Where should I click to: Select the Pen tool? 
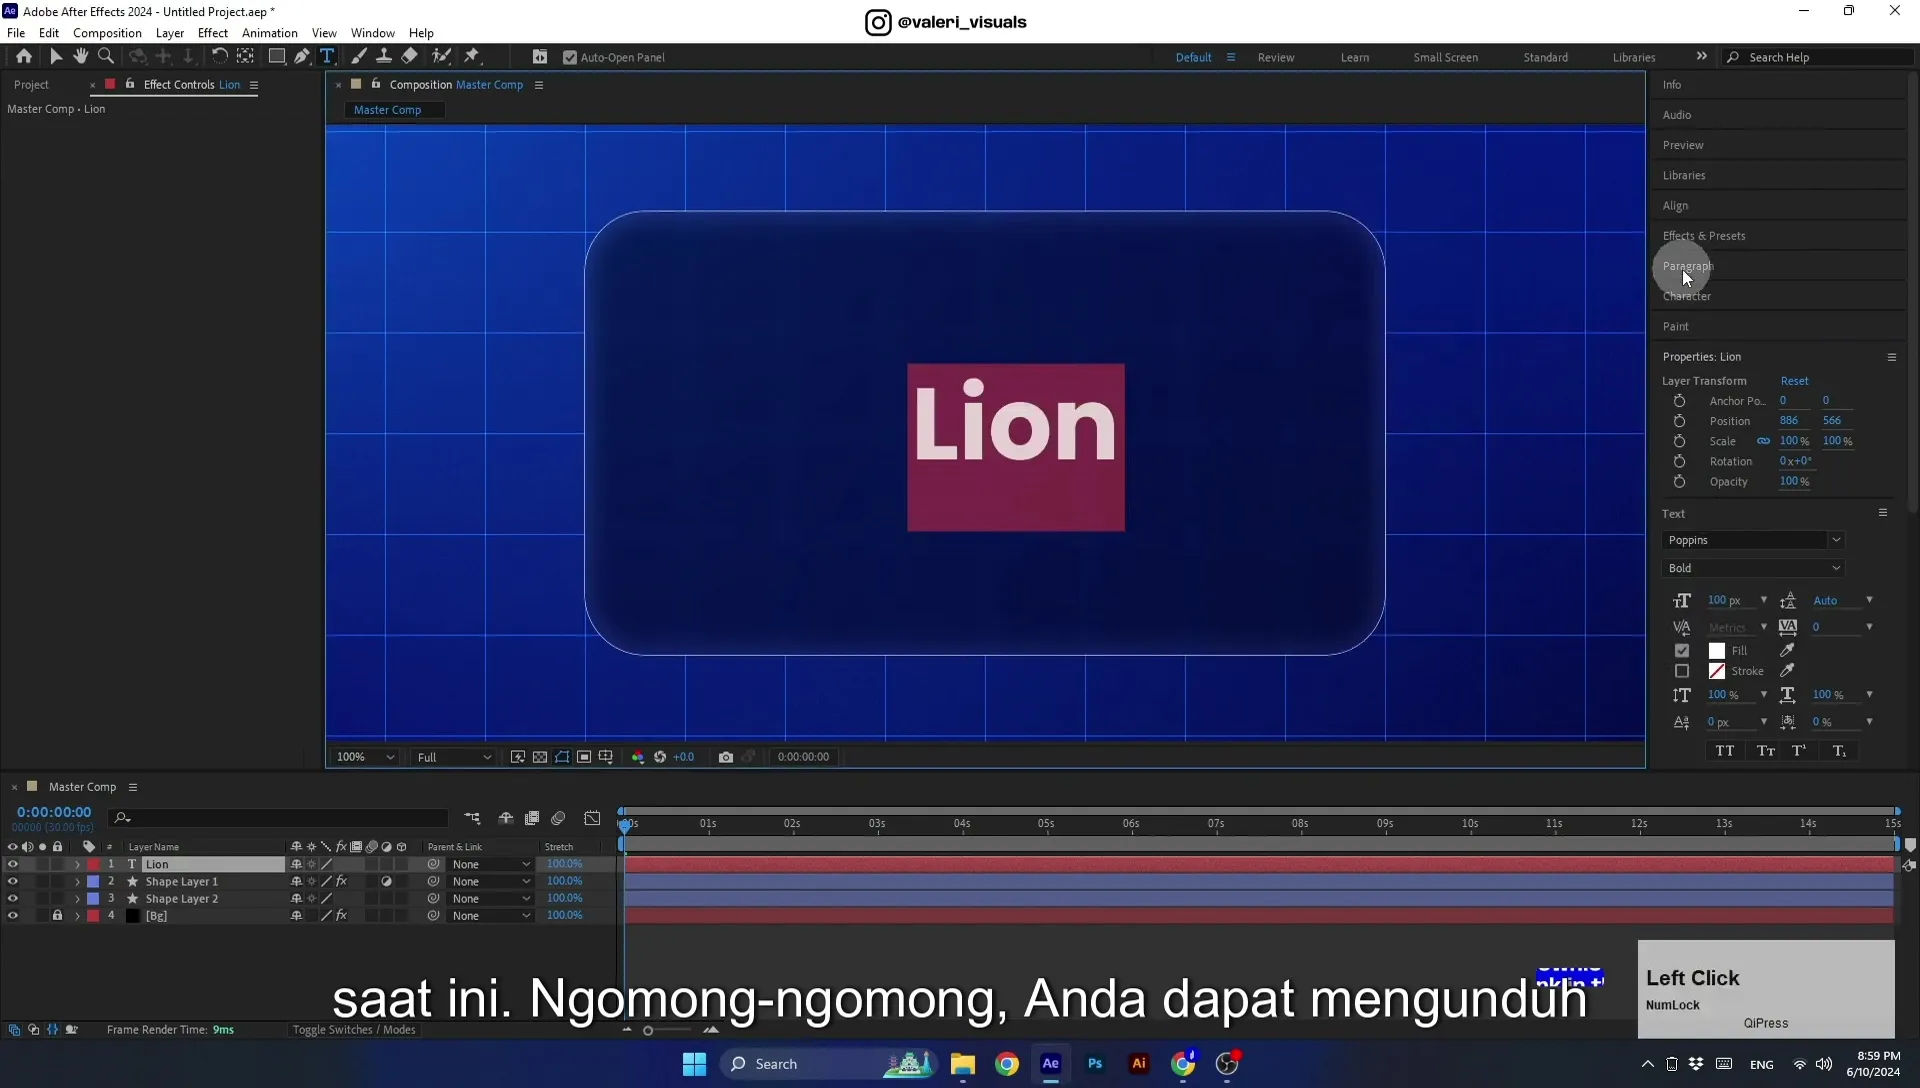(302, 57)
